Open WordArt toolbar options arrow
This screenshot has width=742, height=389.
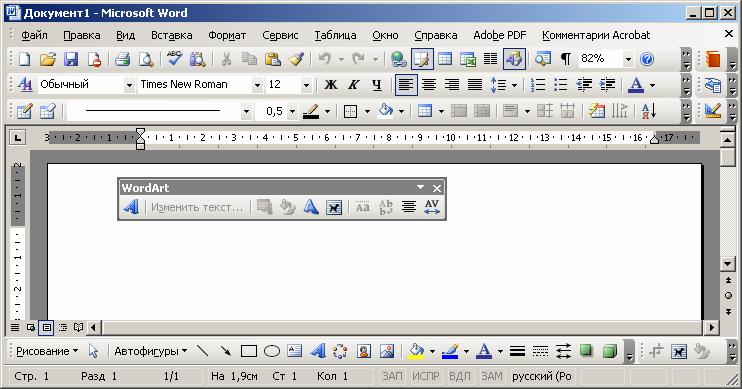tap(420, 187)
